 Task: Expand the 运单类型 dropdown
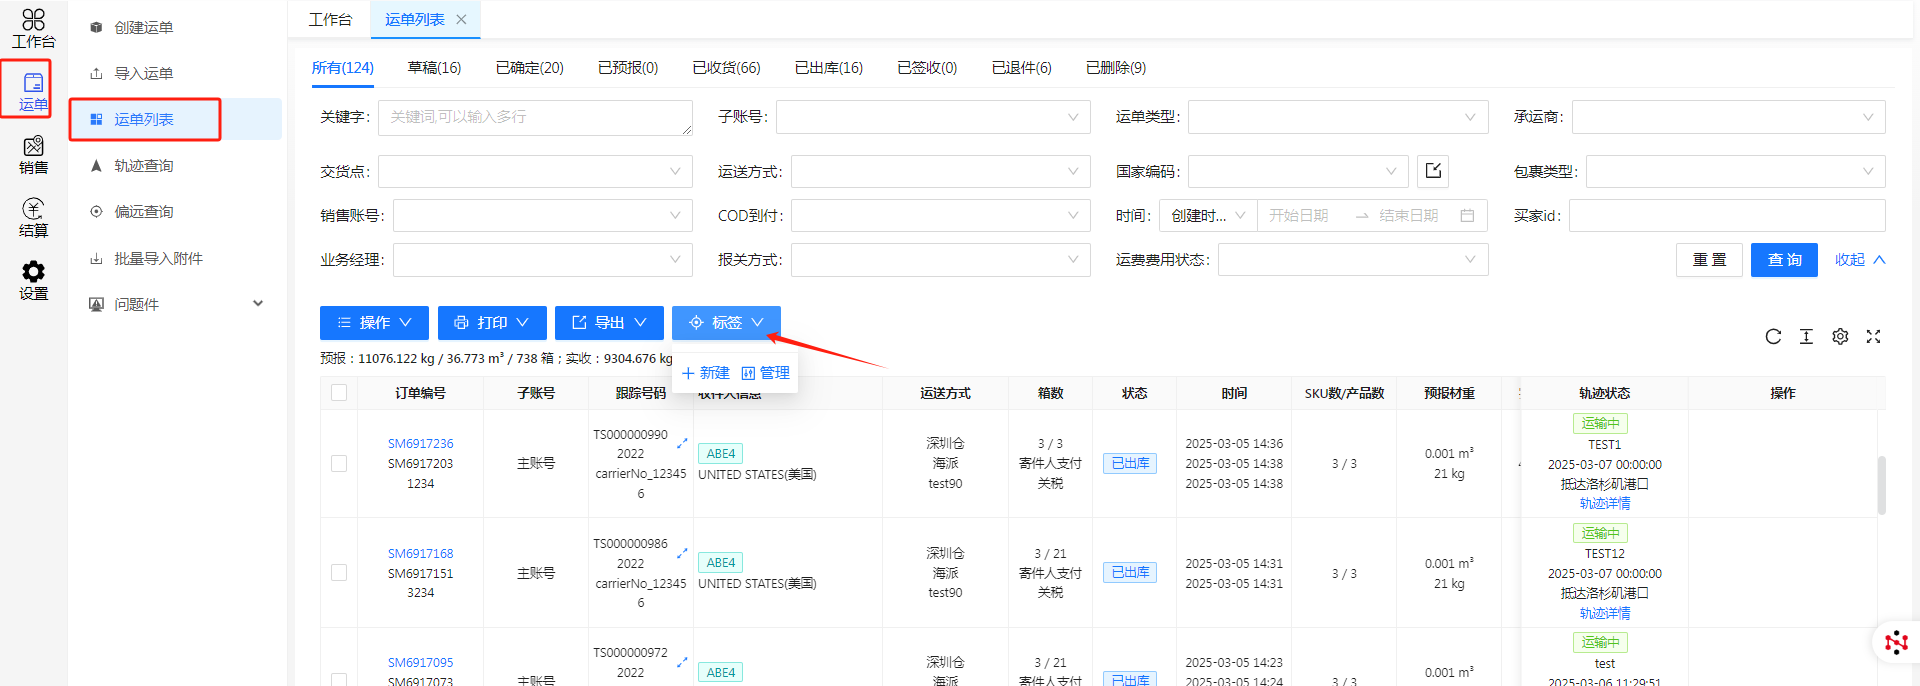point(1337,117)
